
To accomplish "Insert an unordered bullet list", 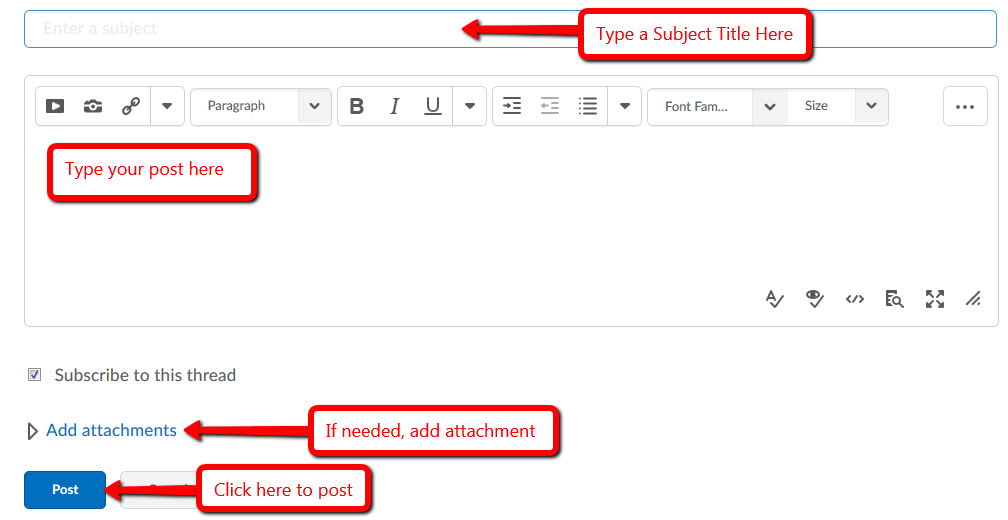I will pos(588,106).
